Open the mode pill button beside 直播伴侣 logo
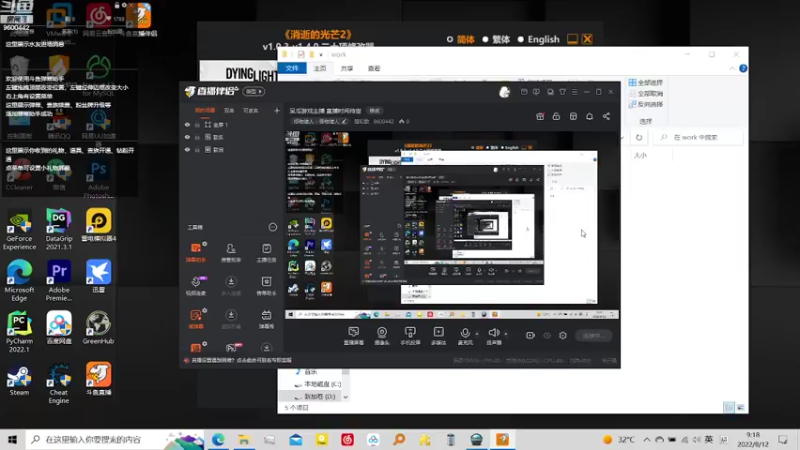 [254, 92]
